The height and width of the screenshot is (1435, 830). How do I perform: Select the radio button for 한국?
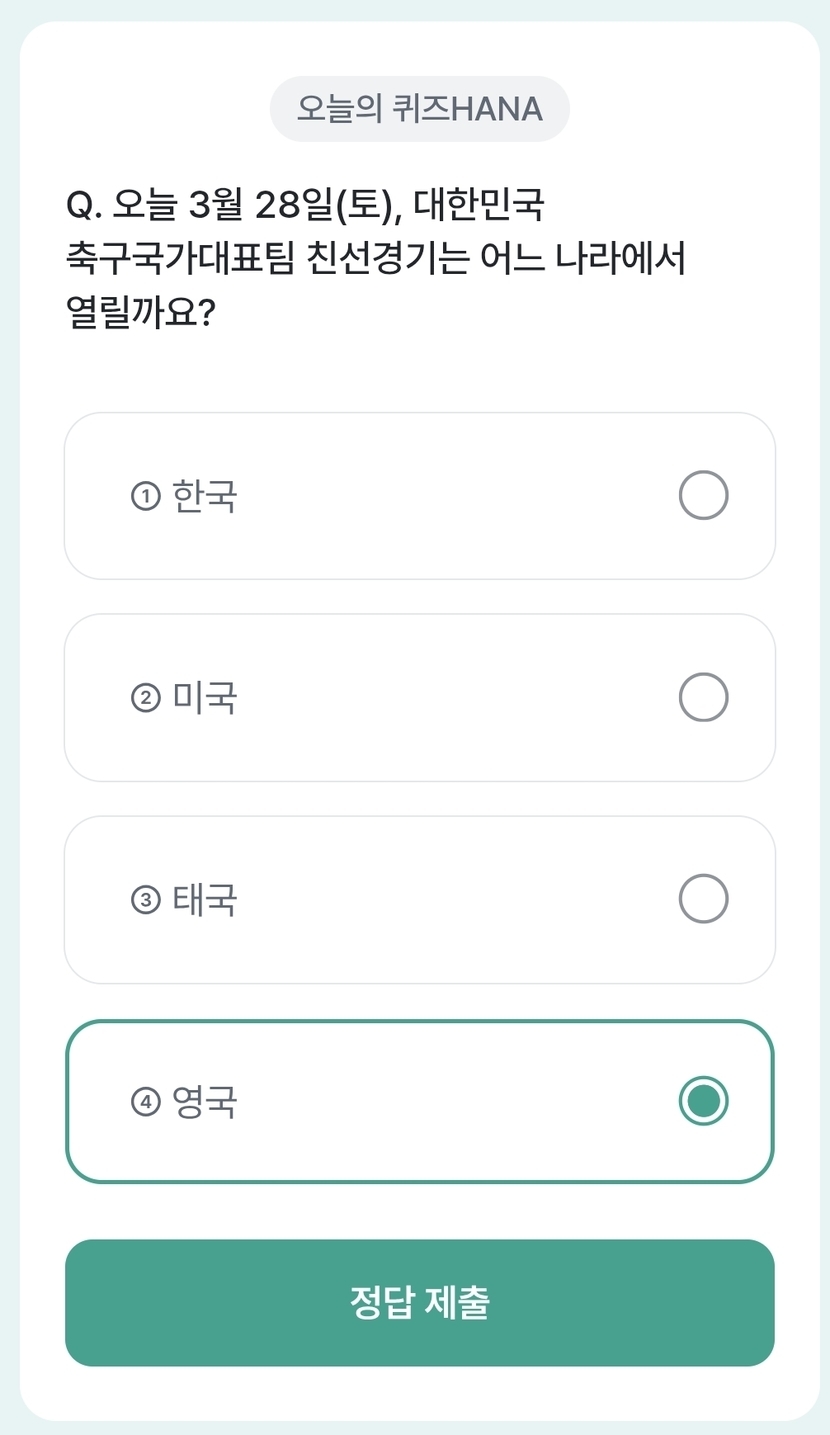click(x=703, y=496)
